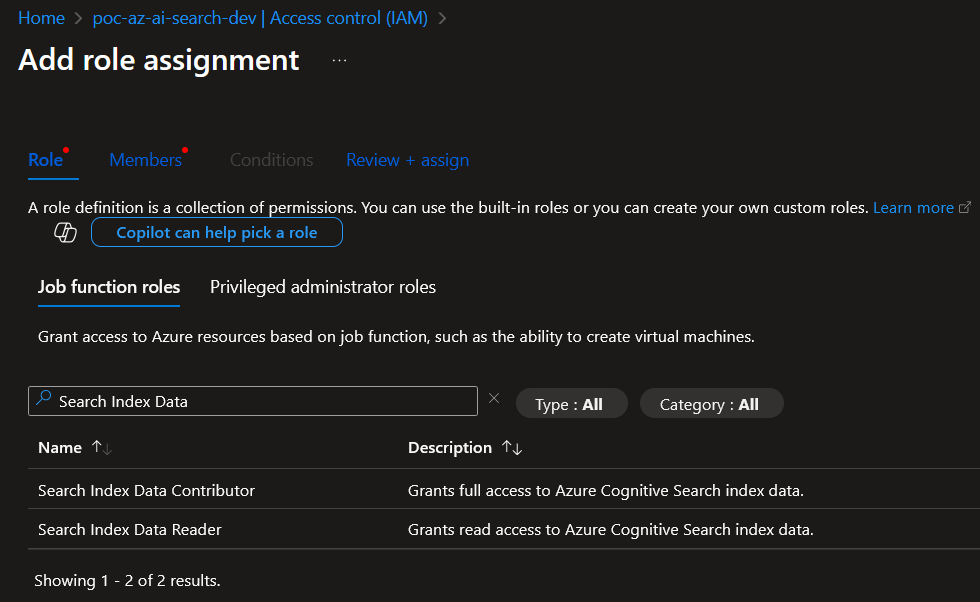This screenshot has width=980, height=602.
Task: Clear the role search box with X
Action: [494, 398]
